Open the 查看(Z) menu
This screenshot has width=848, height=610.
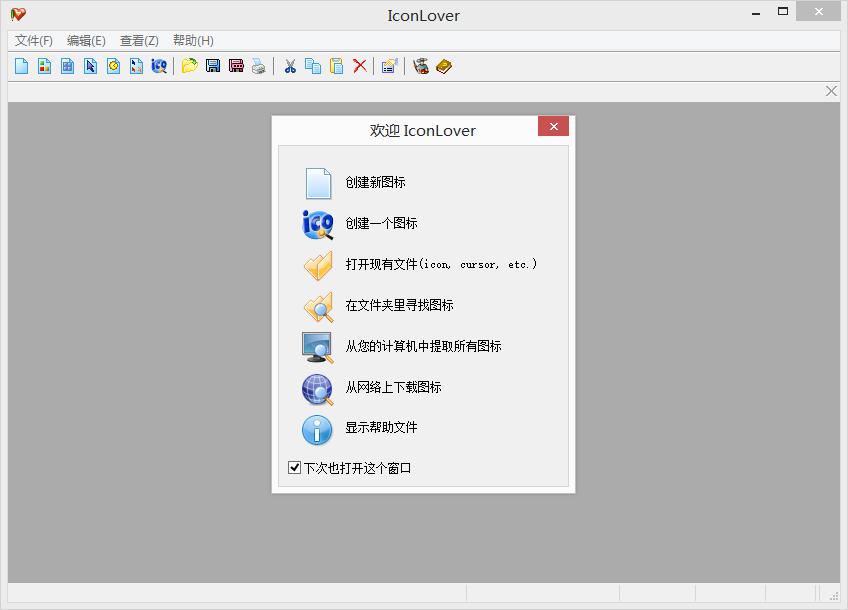pyautogui.click(x=138, y=41)
